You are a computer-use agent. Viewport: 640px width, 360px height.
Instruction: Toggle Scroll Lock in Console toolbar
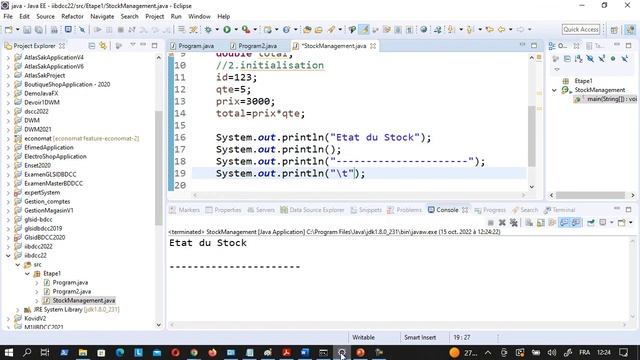(x=541, y=222)
